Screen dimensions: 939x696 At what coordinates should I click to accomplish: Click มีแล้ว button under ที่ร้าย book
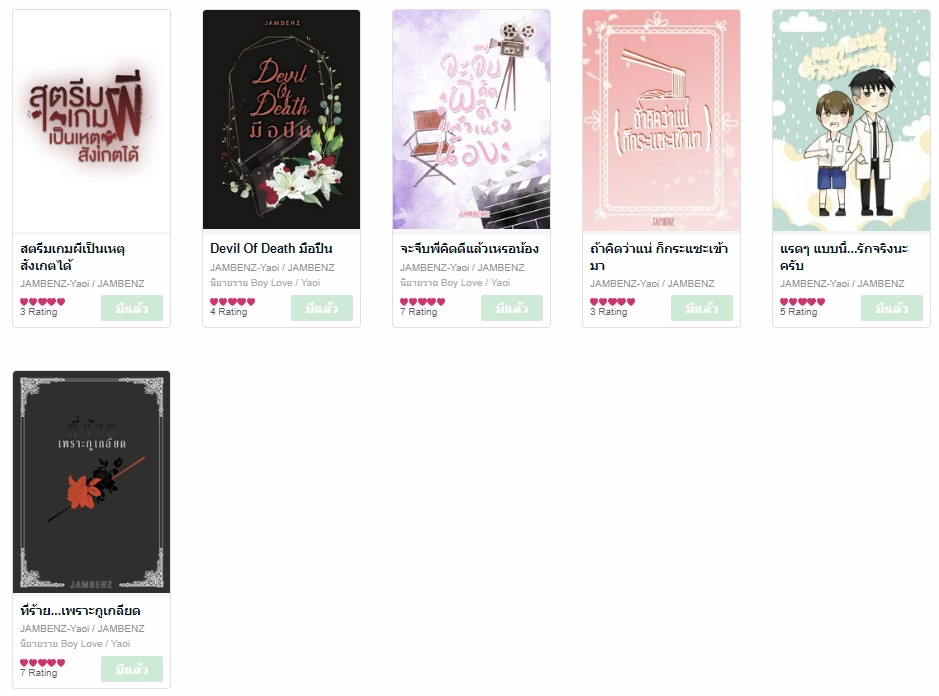point(132,669)
